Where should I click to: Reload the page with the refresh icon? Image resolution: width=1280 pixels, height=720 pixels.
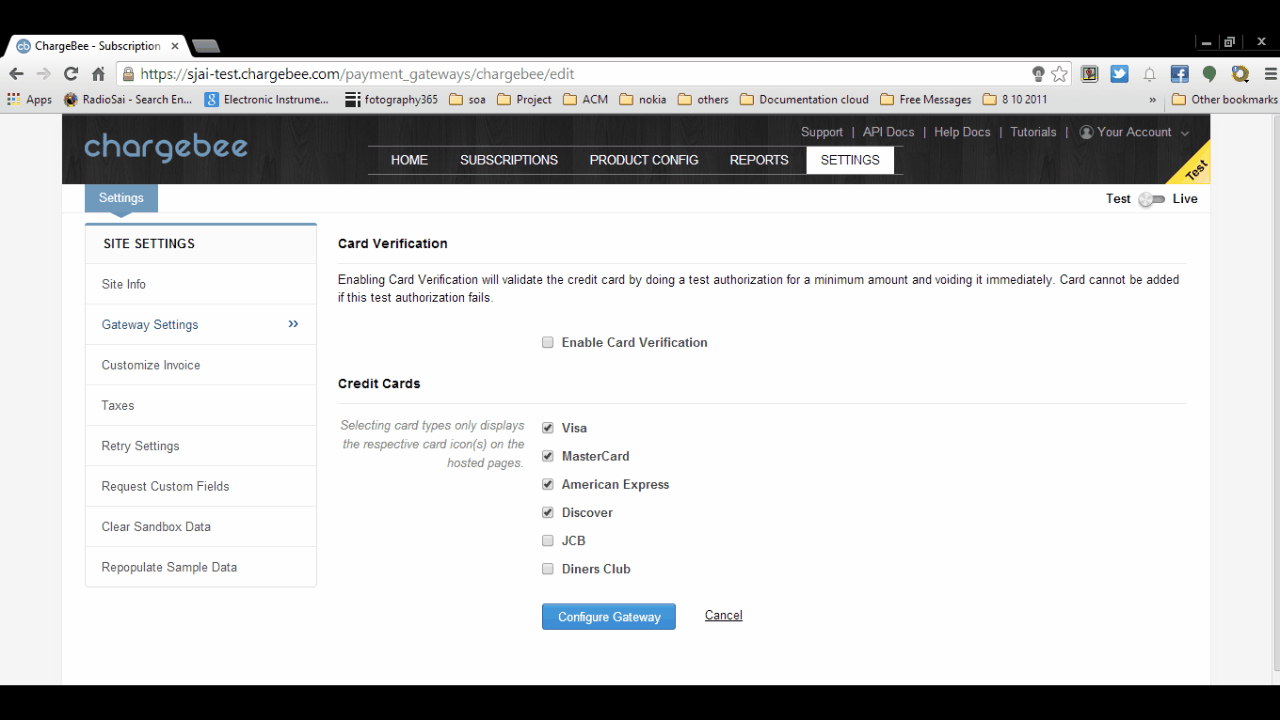[70, 74]
